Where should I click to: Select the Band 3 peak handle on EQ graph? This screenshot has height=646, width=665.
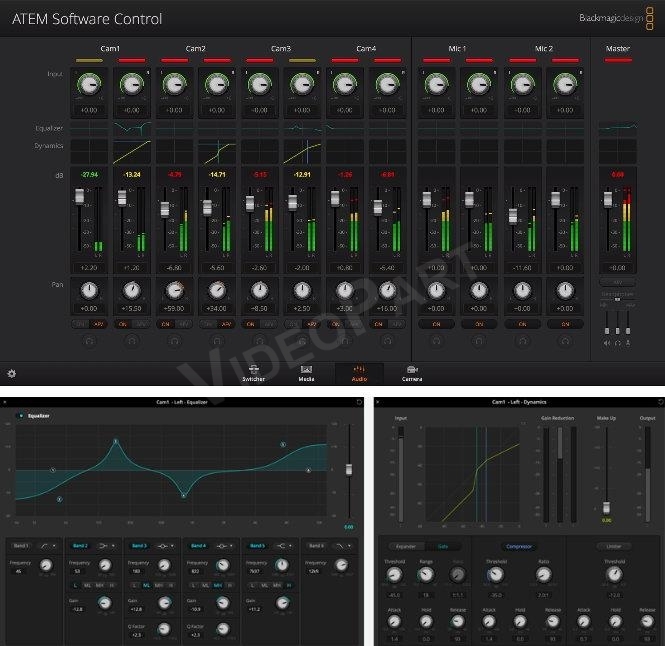(x=116, y=442)
